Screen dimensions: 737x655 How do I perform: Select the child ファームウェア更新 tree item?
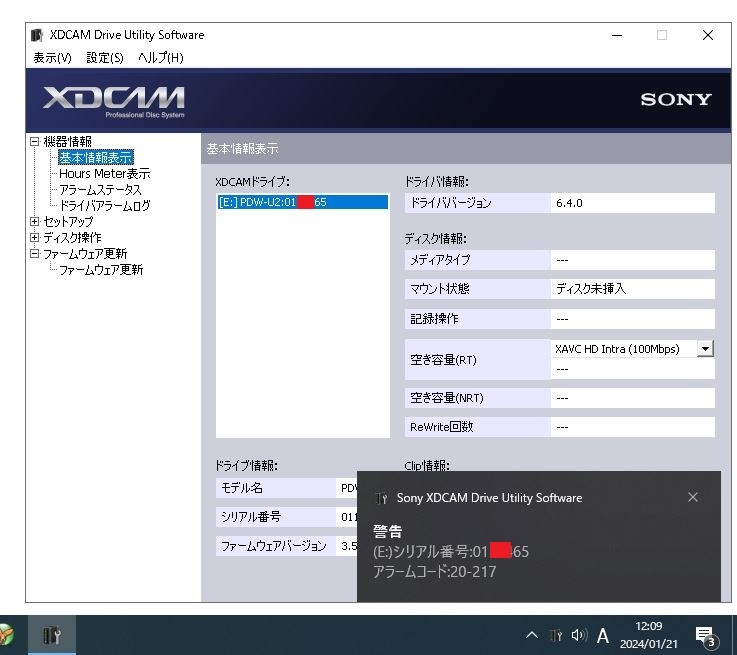(x=101, y=270)
